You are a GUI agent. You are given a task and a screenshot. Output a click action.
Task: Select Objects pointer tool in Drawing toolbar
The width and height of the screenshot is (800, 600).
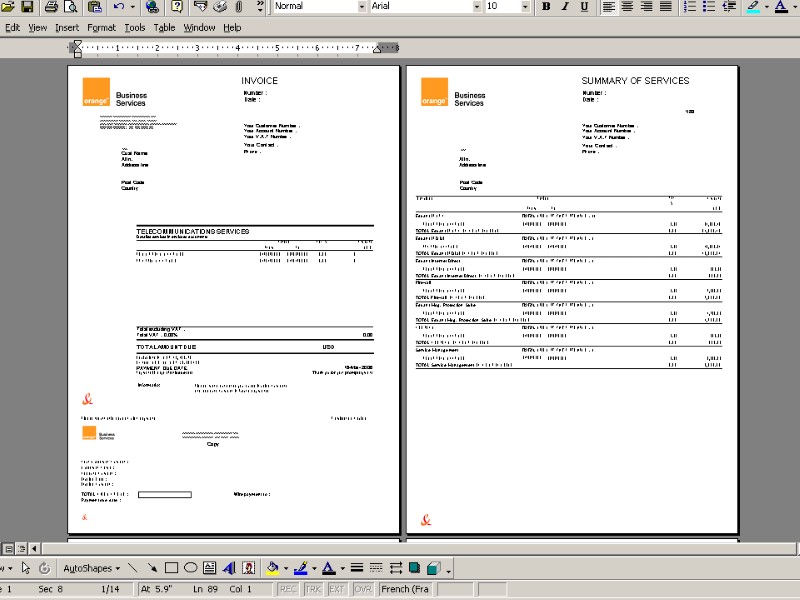coord(26,568)
